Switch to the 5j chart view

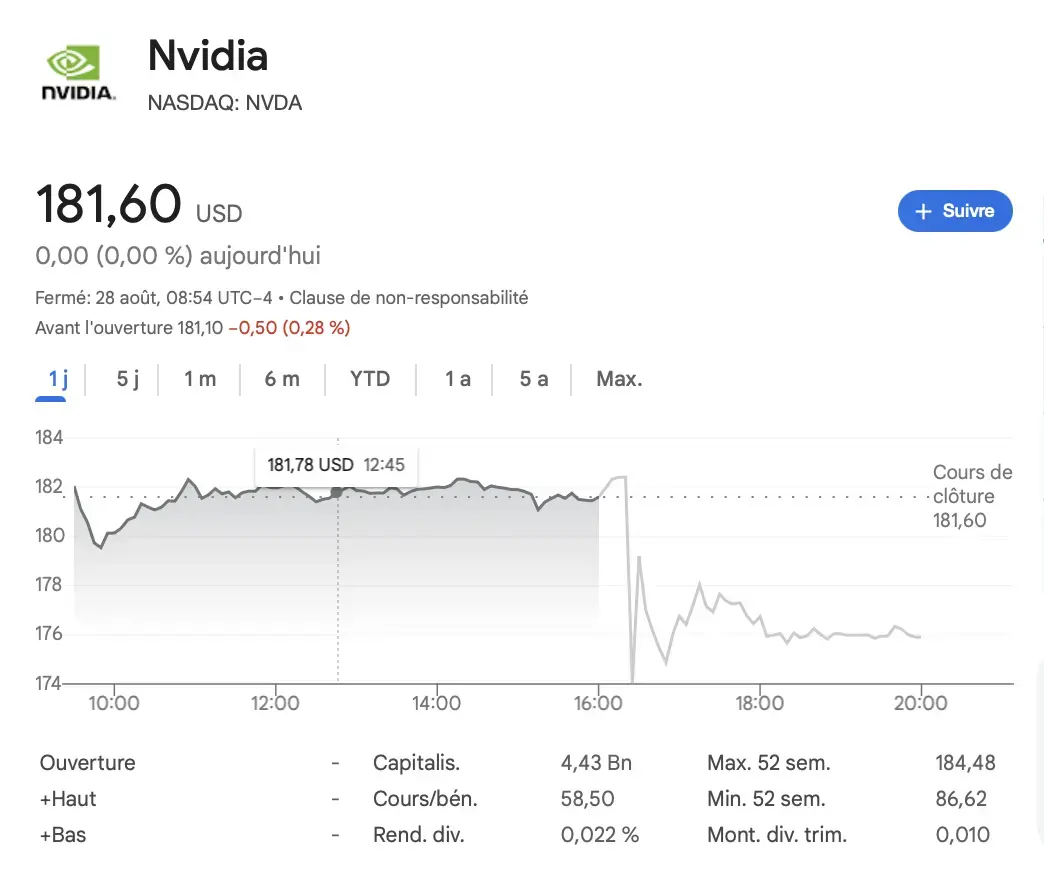[x=125, y=379]
